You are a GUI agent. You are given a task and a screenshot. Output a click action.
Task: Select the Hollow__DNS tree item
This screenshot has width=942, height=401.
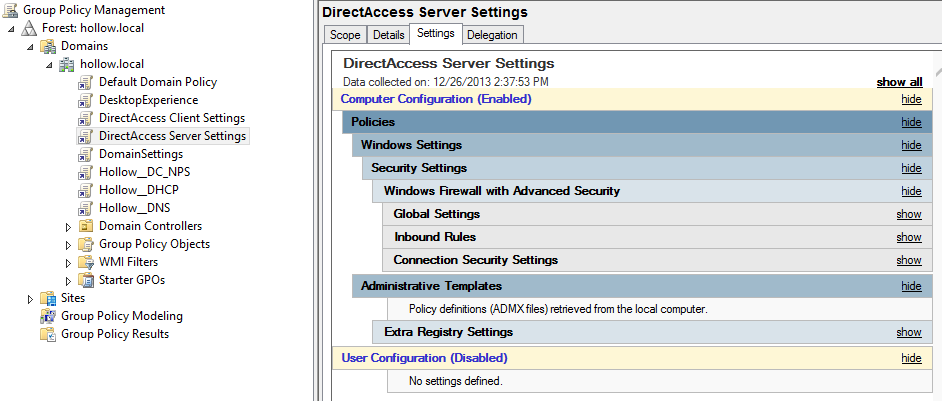pyautogui.click(x=135, y=208)
